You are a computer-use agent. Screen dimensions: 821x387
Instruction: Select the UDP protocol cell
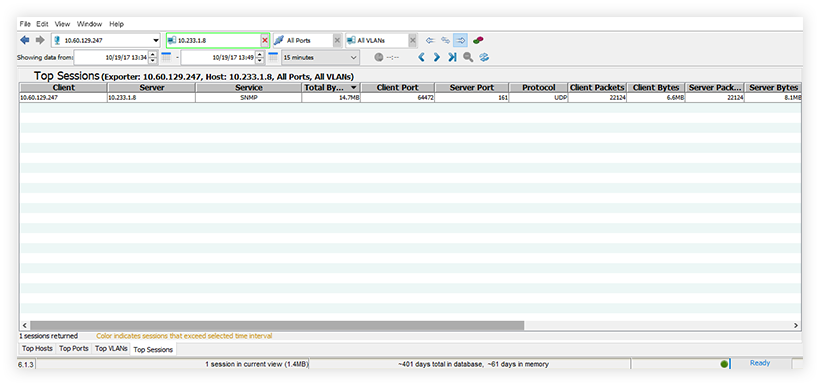[538, 97]
